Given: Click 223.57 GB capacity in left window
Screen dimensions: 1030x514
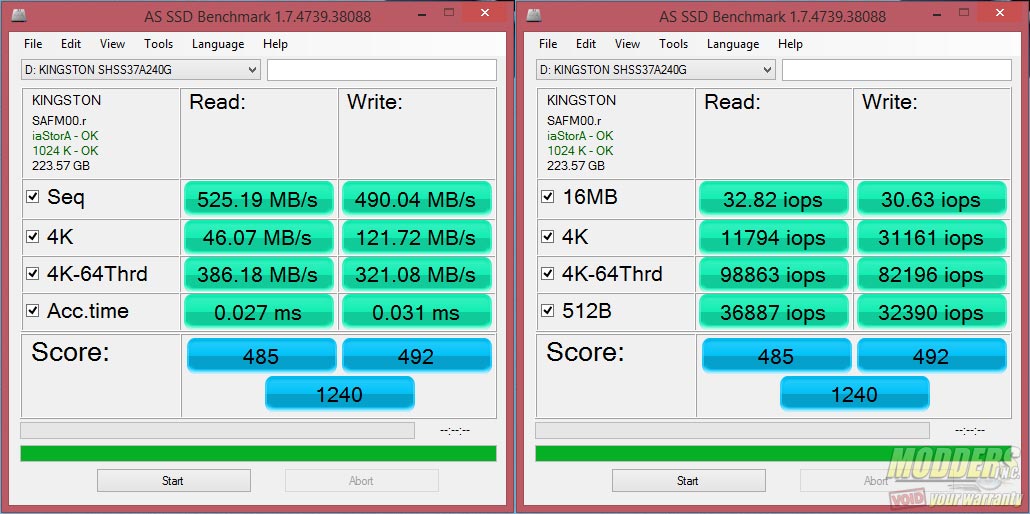Looking at the screenshot, I should (x=60, y=166).
